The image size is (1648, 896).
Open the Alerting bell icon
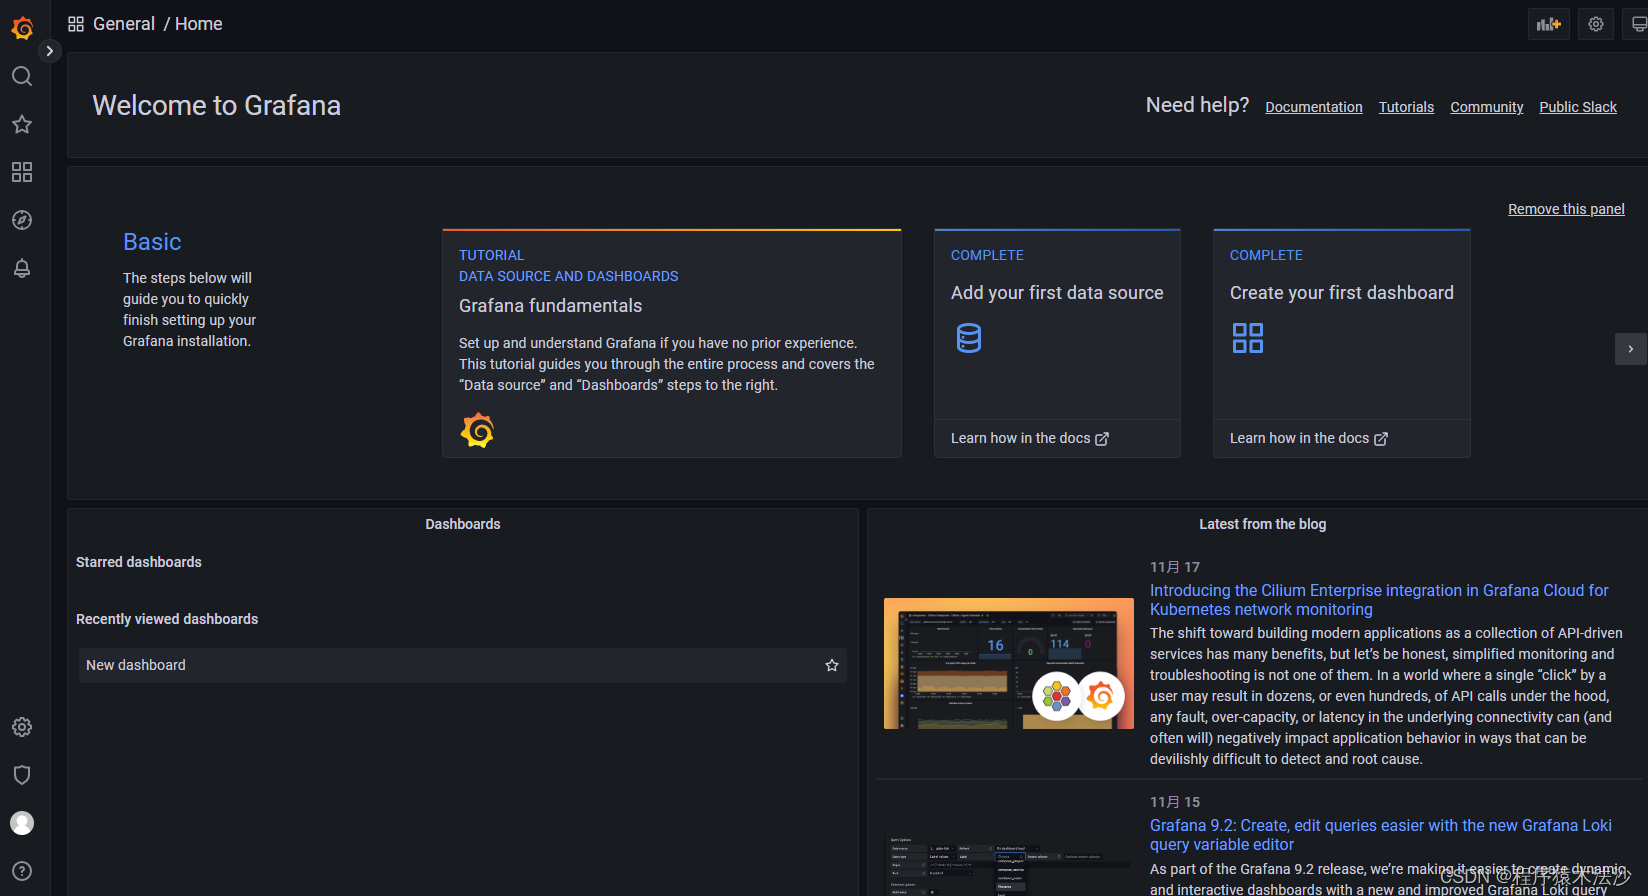[x=22, y=268]
